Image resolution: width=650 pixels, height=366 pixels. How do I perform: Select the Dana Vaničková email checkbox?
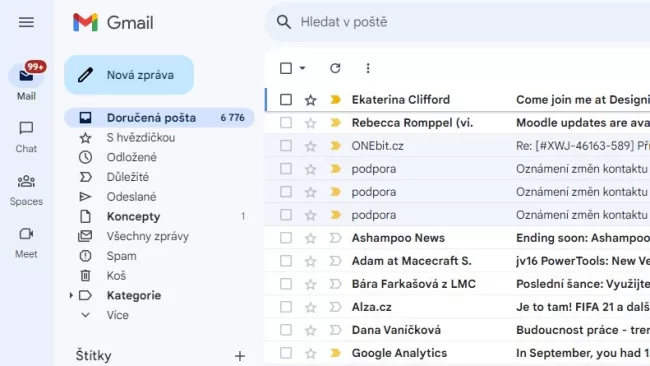pos(286,330)
